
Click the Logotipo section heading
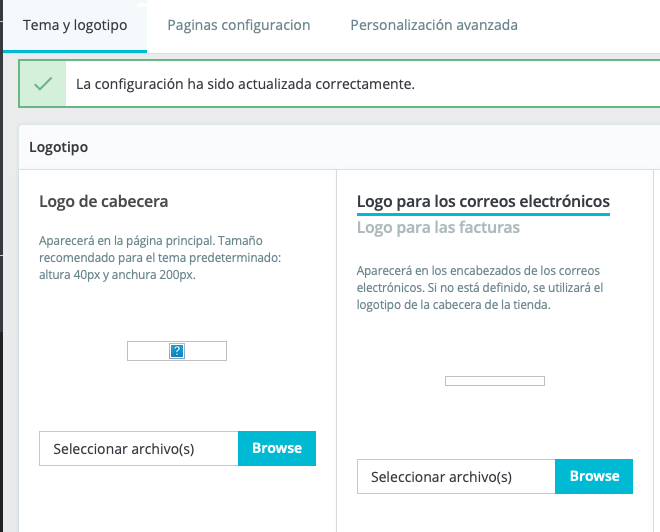[x=59, y=147]
